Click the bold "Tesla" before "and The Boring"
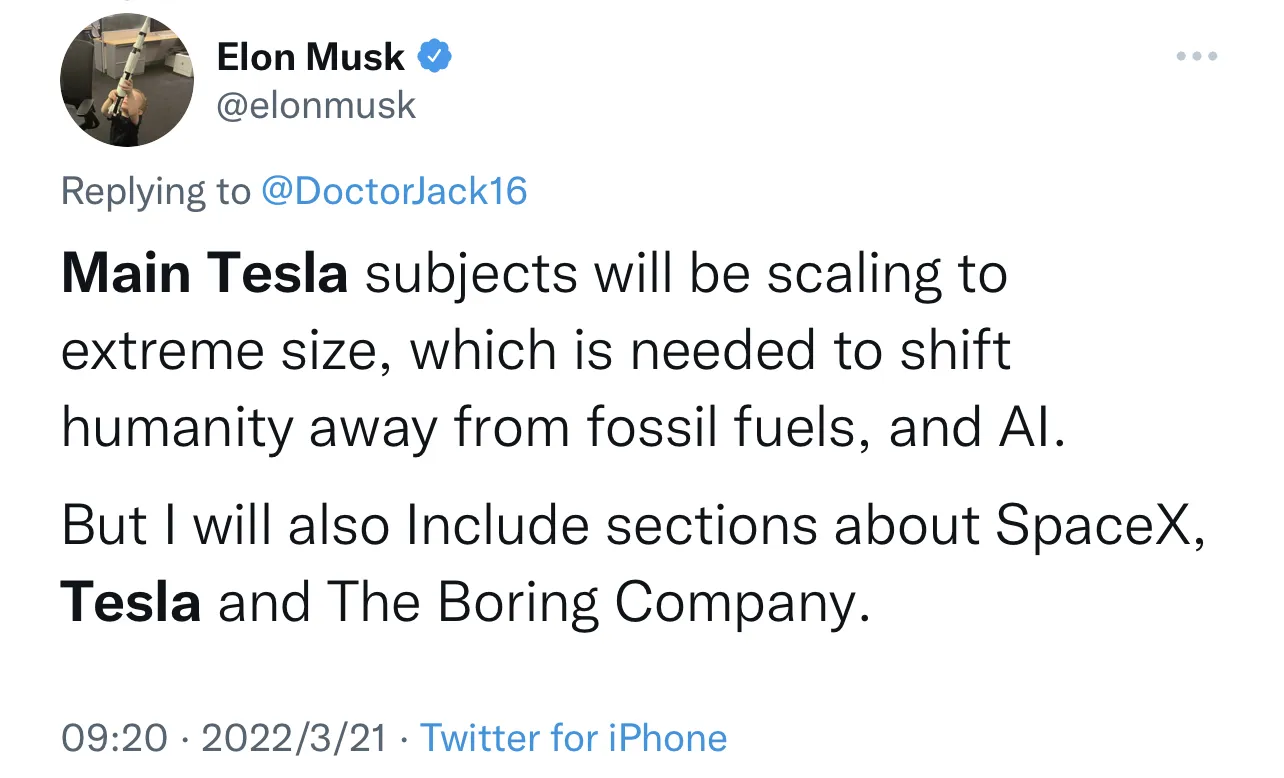 click(x=131, y=602)
